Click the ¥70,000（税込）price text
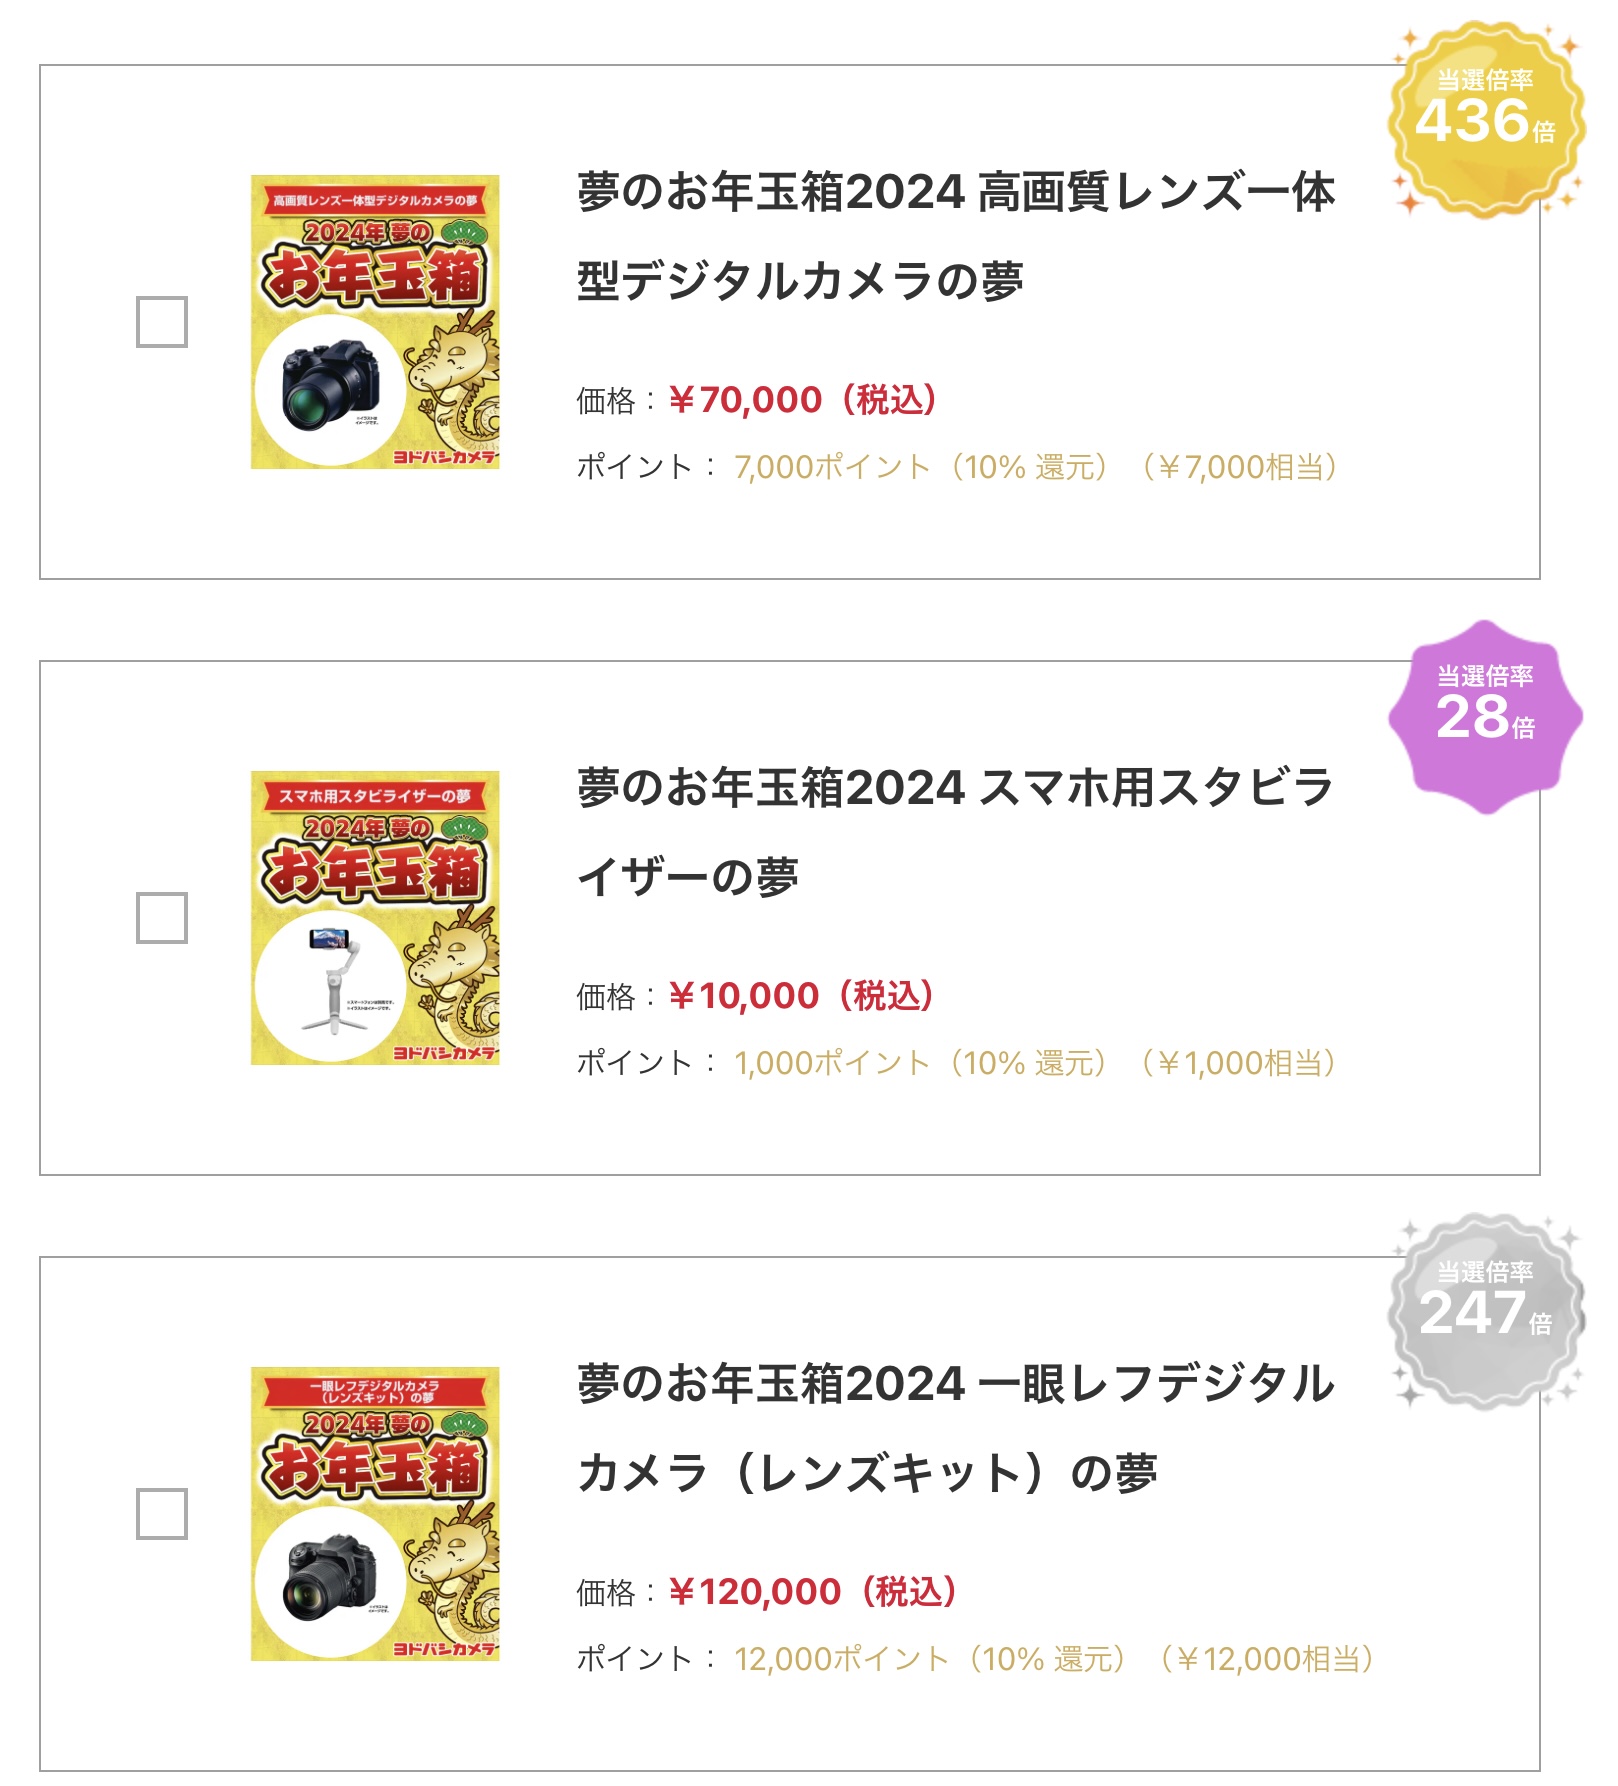 (804, 400)
